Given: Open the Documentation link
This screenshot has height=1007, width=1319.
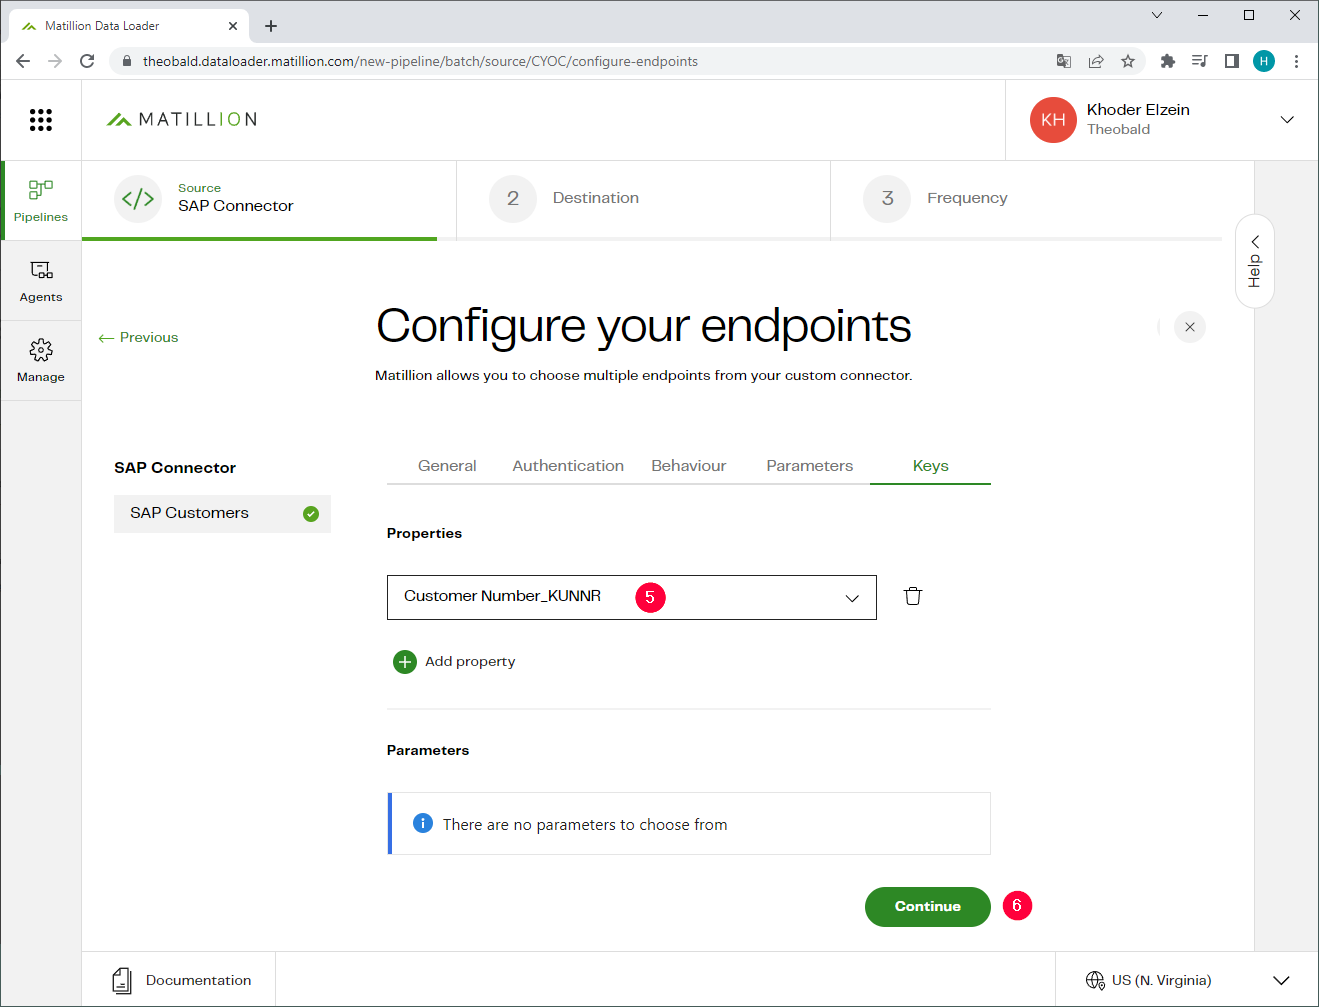Looking at the screenshot, I should [198, 980].
